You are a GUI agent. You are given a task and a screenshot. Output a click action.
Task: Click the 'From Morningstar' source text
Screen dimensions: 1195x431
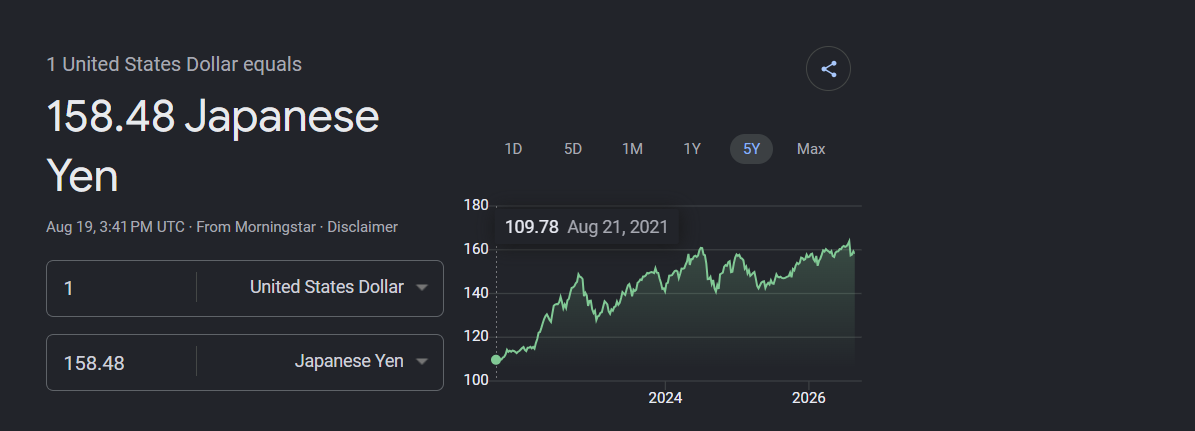click(x=255, y=227)
